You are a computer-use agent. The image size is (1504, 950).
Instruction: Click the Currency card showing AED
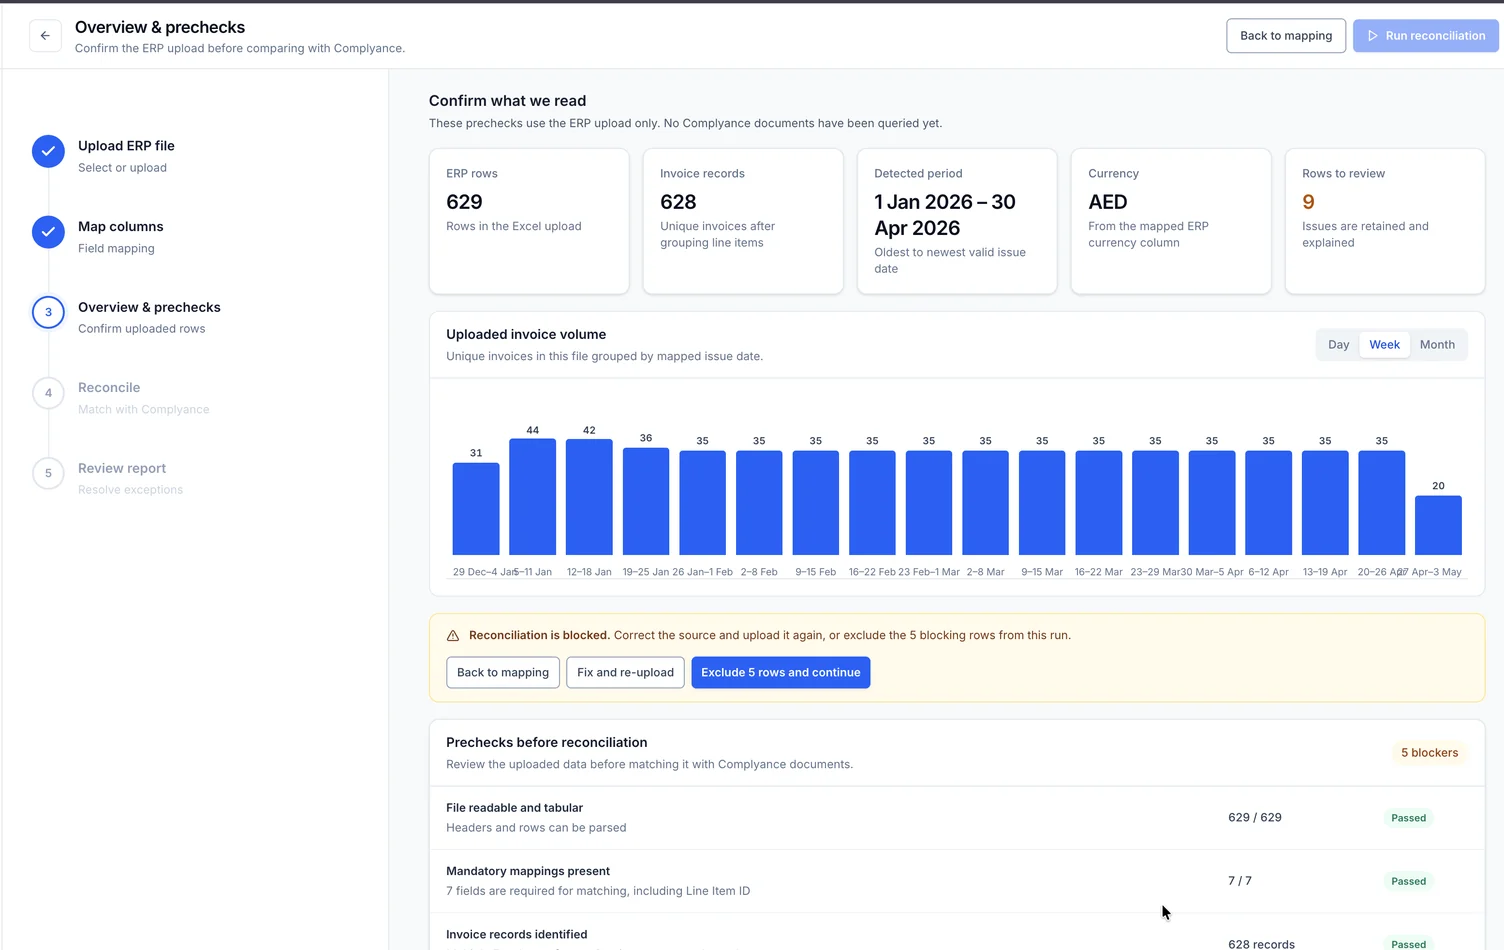(x=1171, y=221)
